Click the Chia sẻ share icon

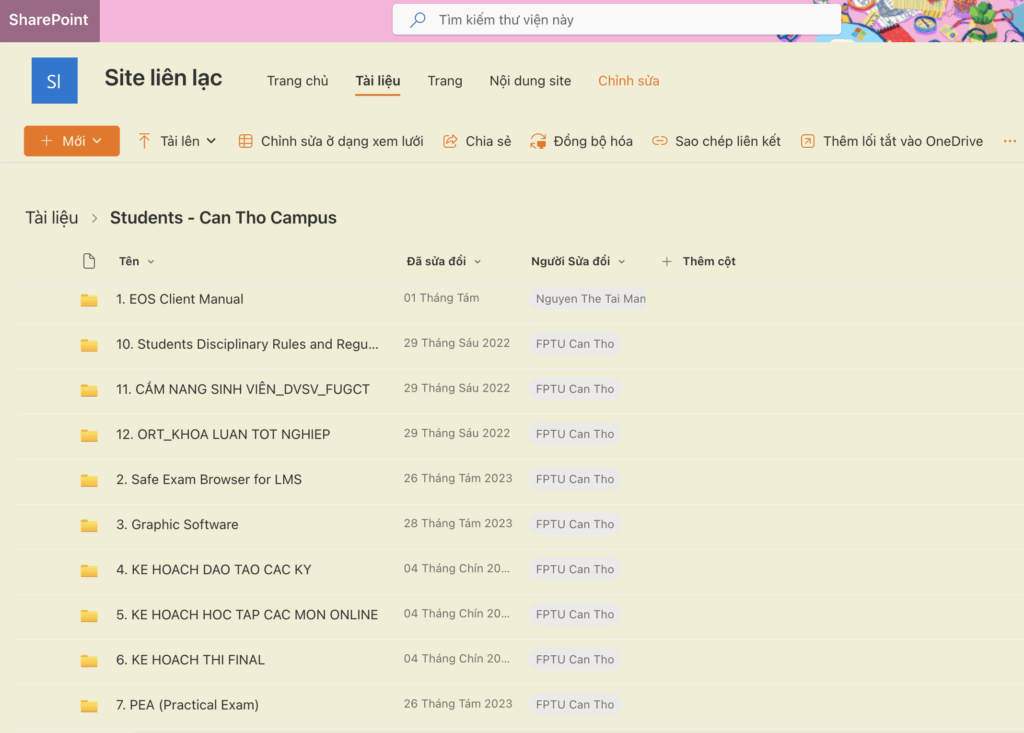450,141
